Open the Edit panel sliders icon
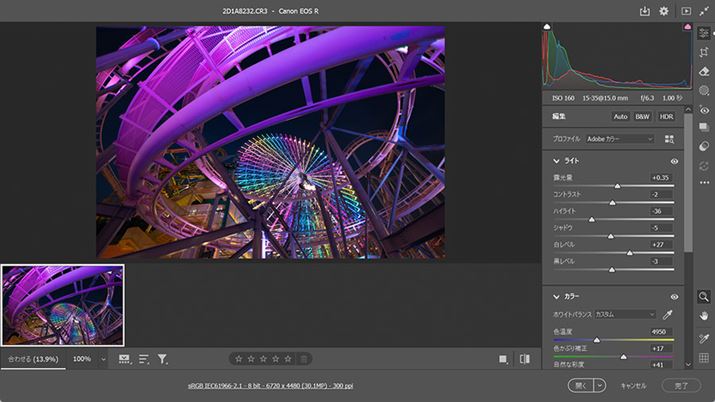The height and width of the screenshot is (402, 715). point(704,33)
